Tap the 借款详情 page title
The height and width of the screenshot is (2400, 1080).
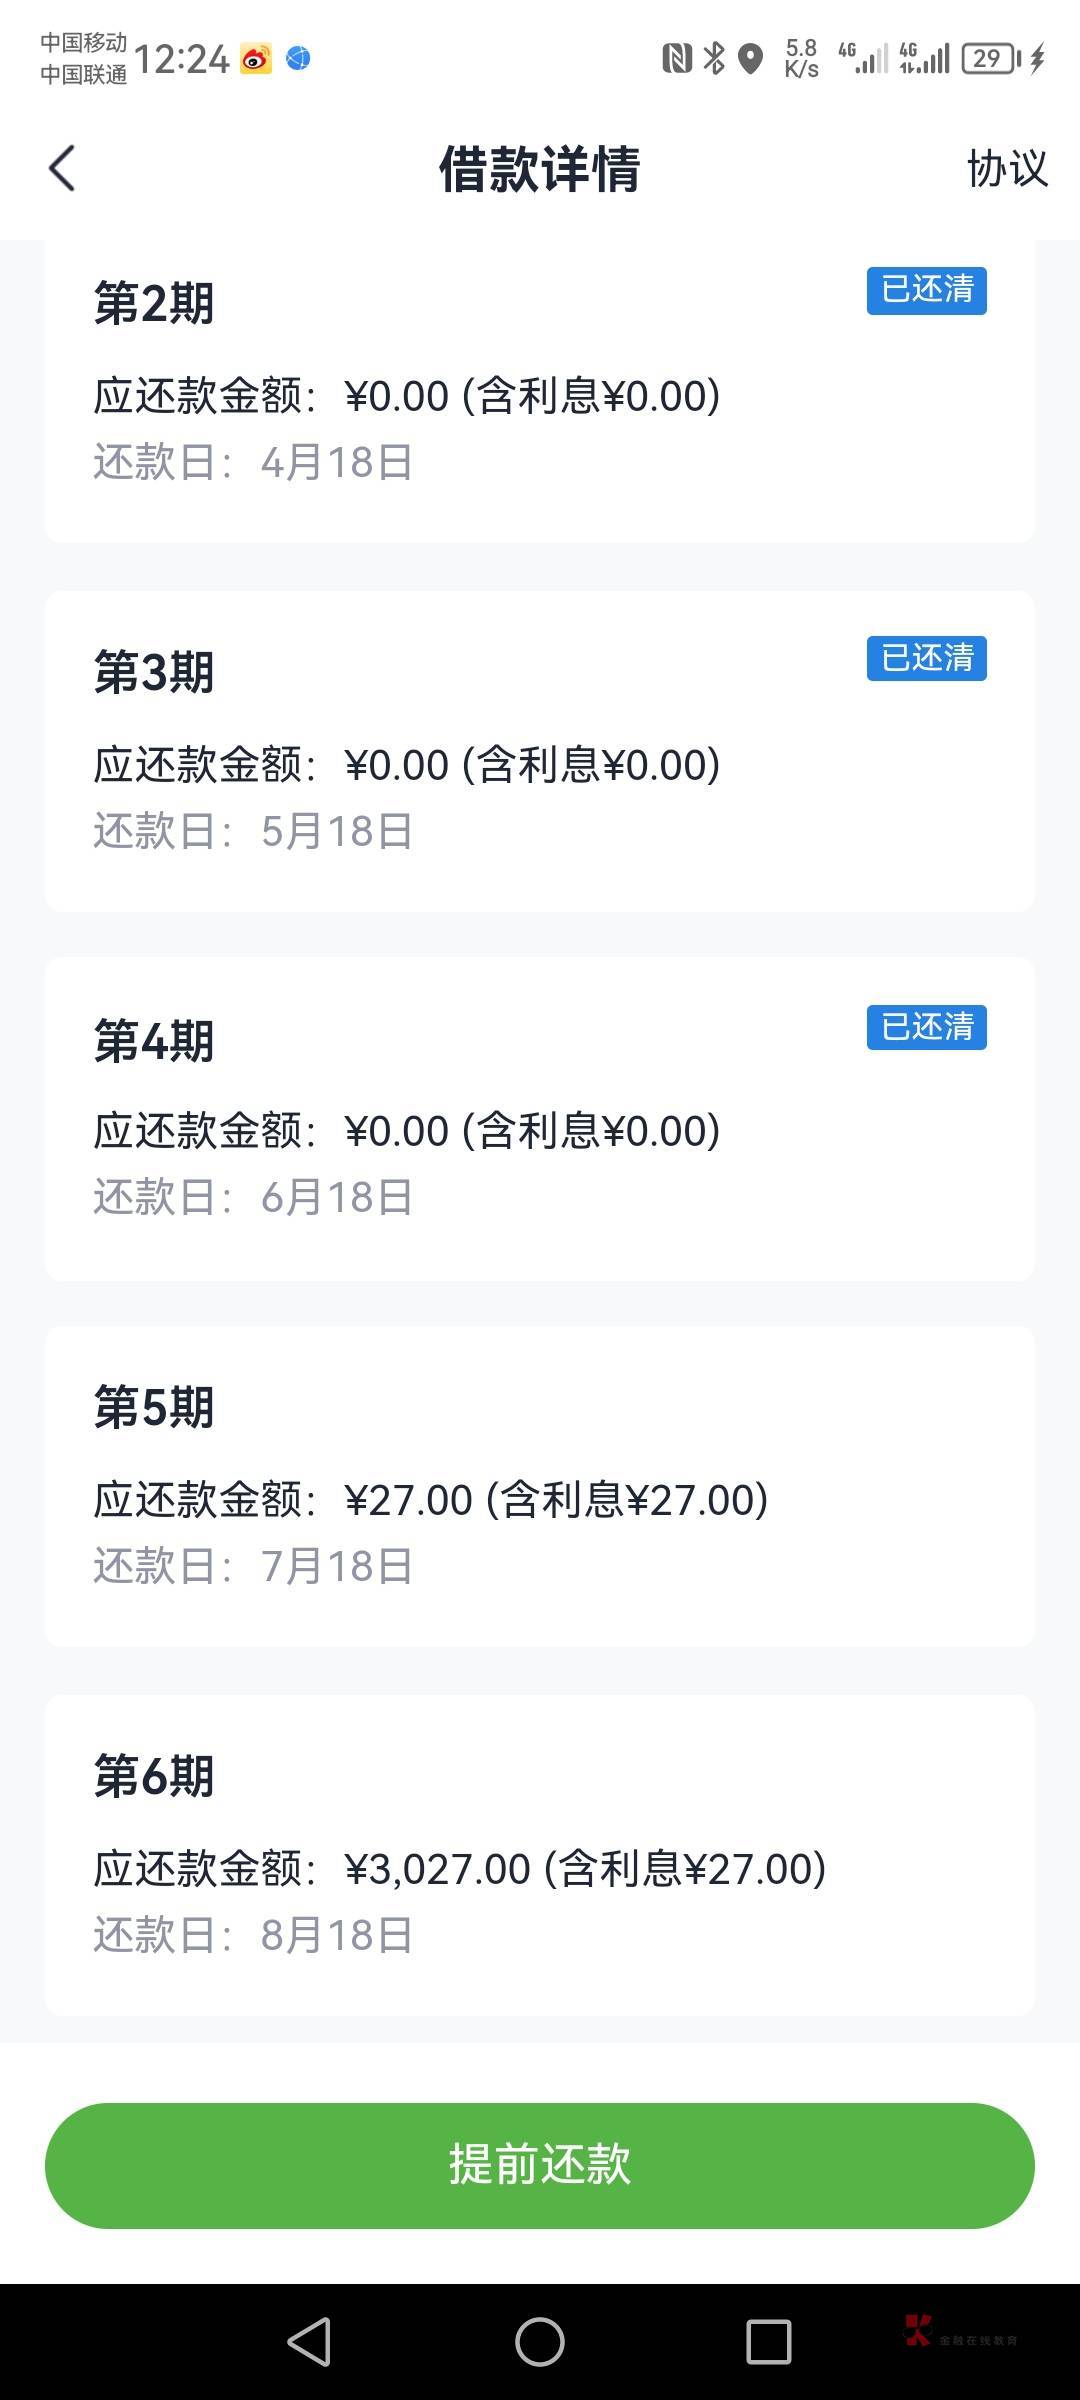click(x=539, y=168)
